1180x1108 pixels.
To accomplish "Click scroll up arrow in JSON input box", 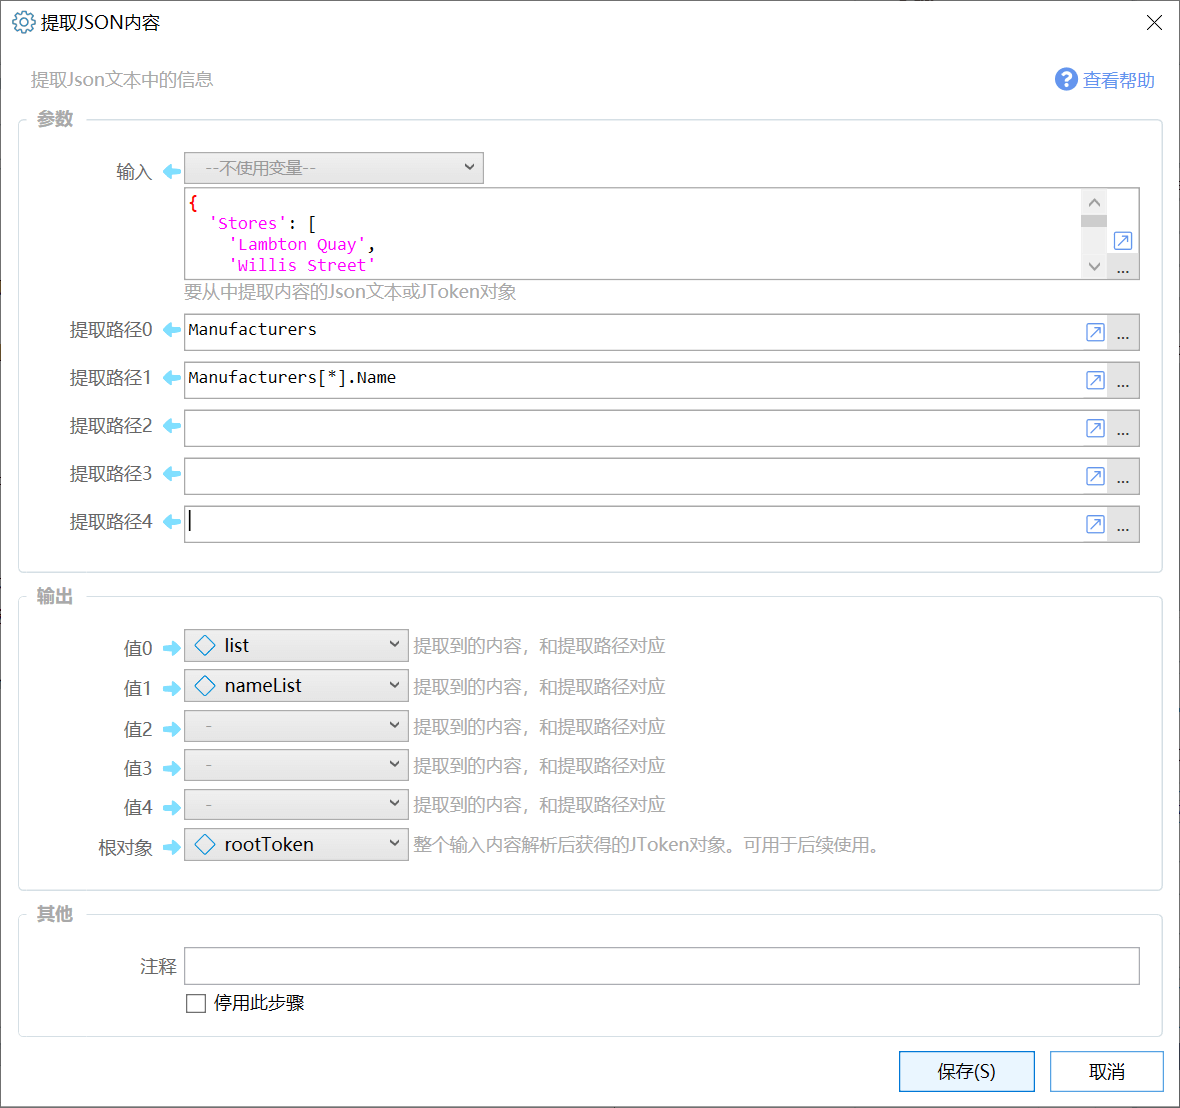I will [1093, 202].
